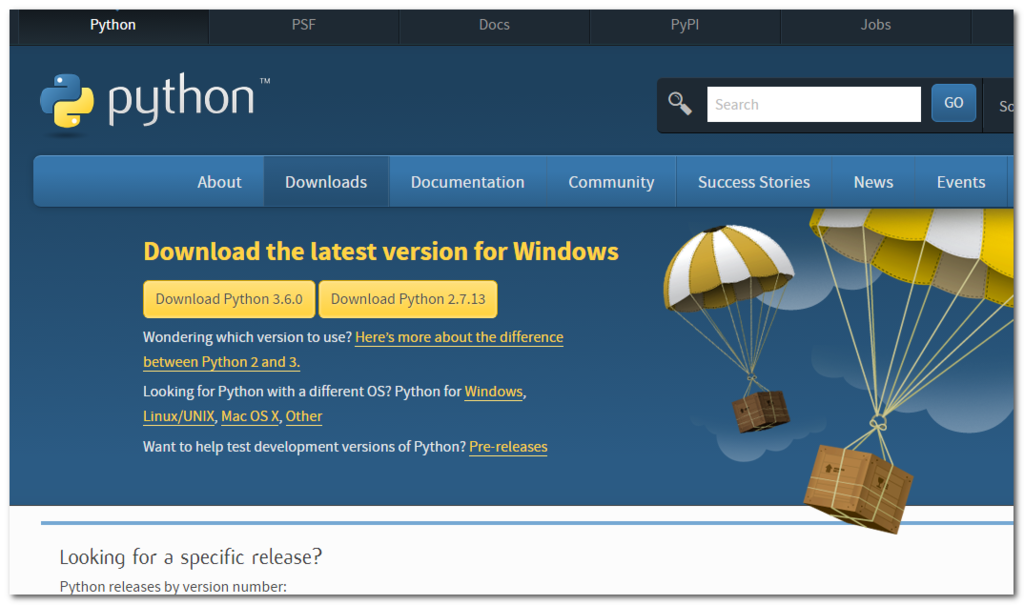
Task: Open the Success Stories menu
Action: [x=754, y=182]
